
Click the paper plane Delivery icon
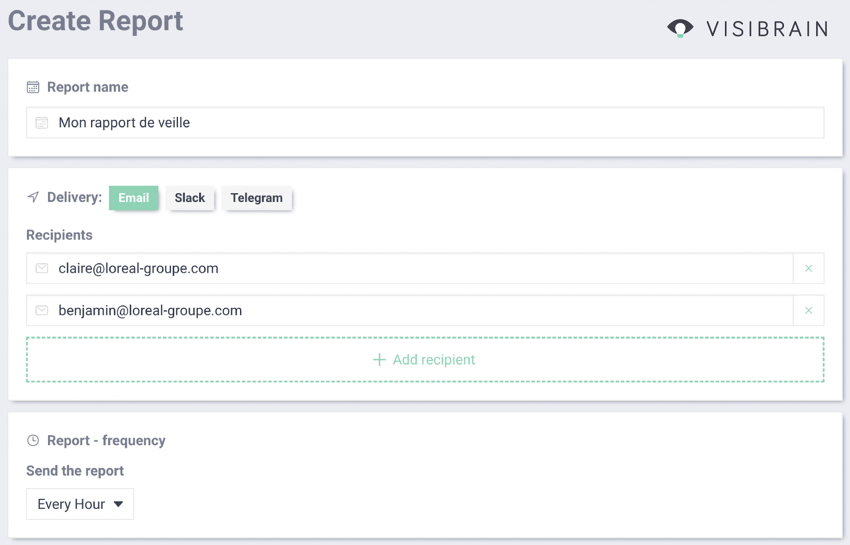pyautogui.click(x=33, y=197)
